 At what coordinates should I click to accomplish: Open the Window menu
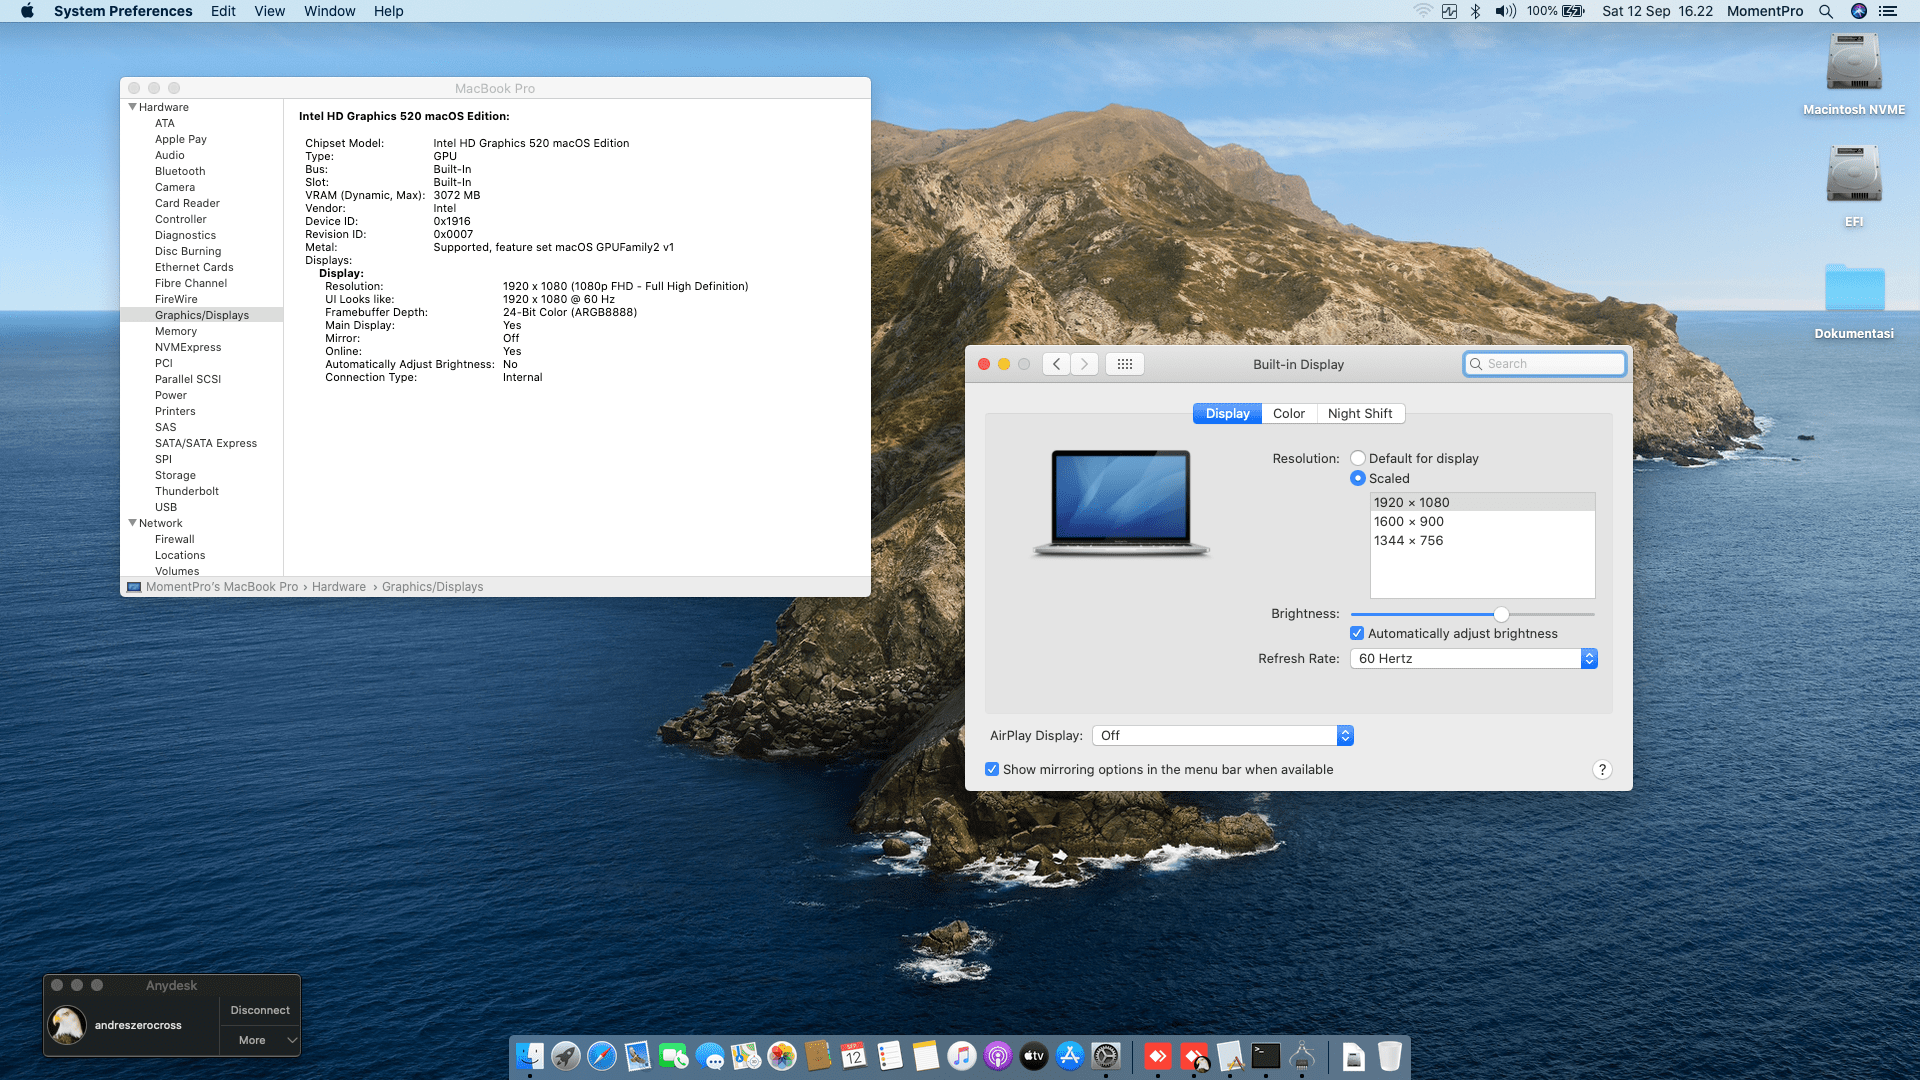coord(330,11)
